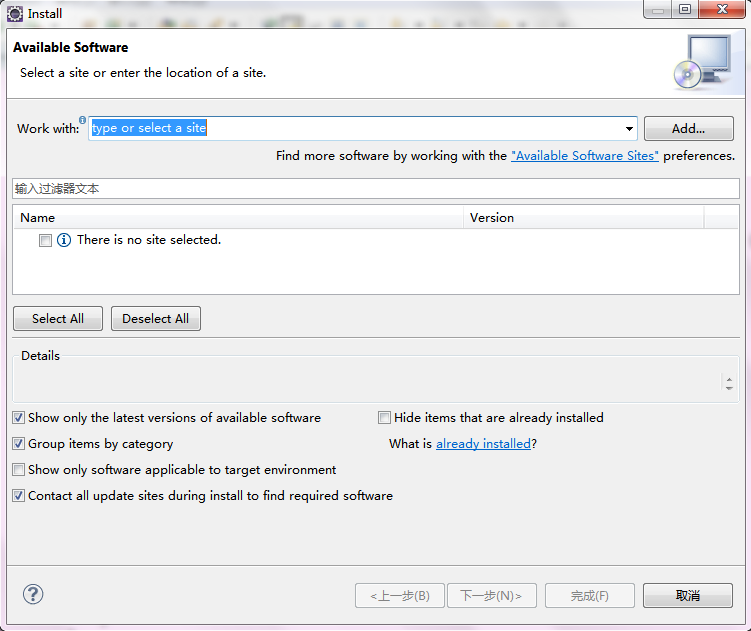
Task: Click Details scroll down arrow
Action: (729, 388)
